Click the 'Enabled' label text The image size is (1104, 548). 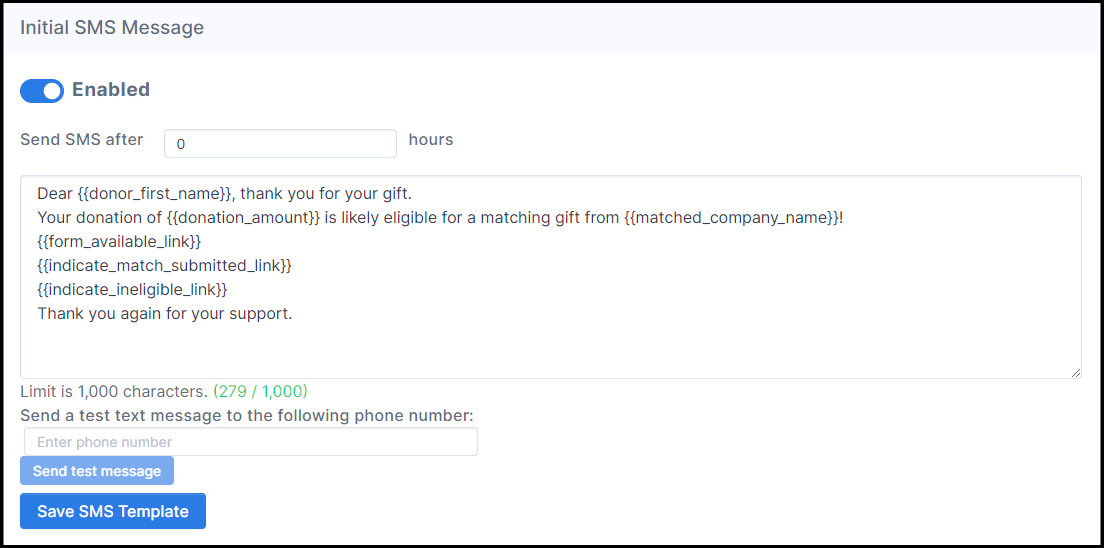tap(111, 90)
